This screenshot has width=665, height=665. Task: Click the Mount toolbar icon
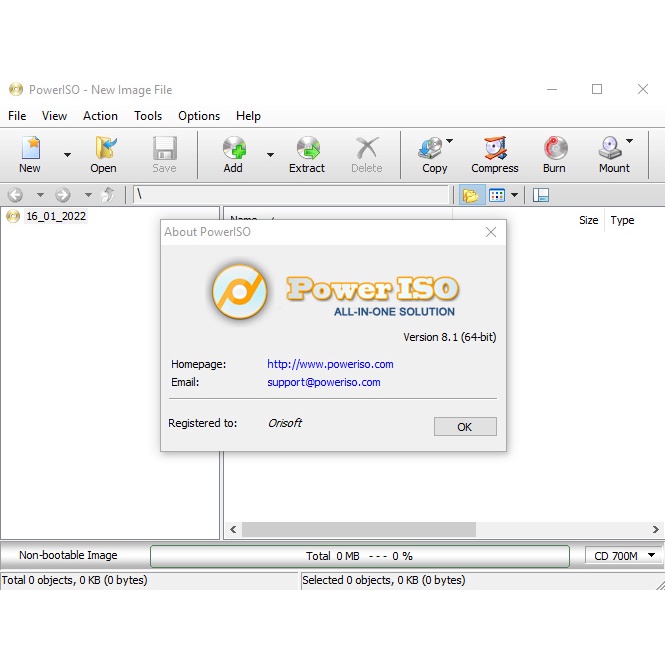click(610, 148)
